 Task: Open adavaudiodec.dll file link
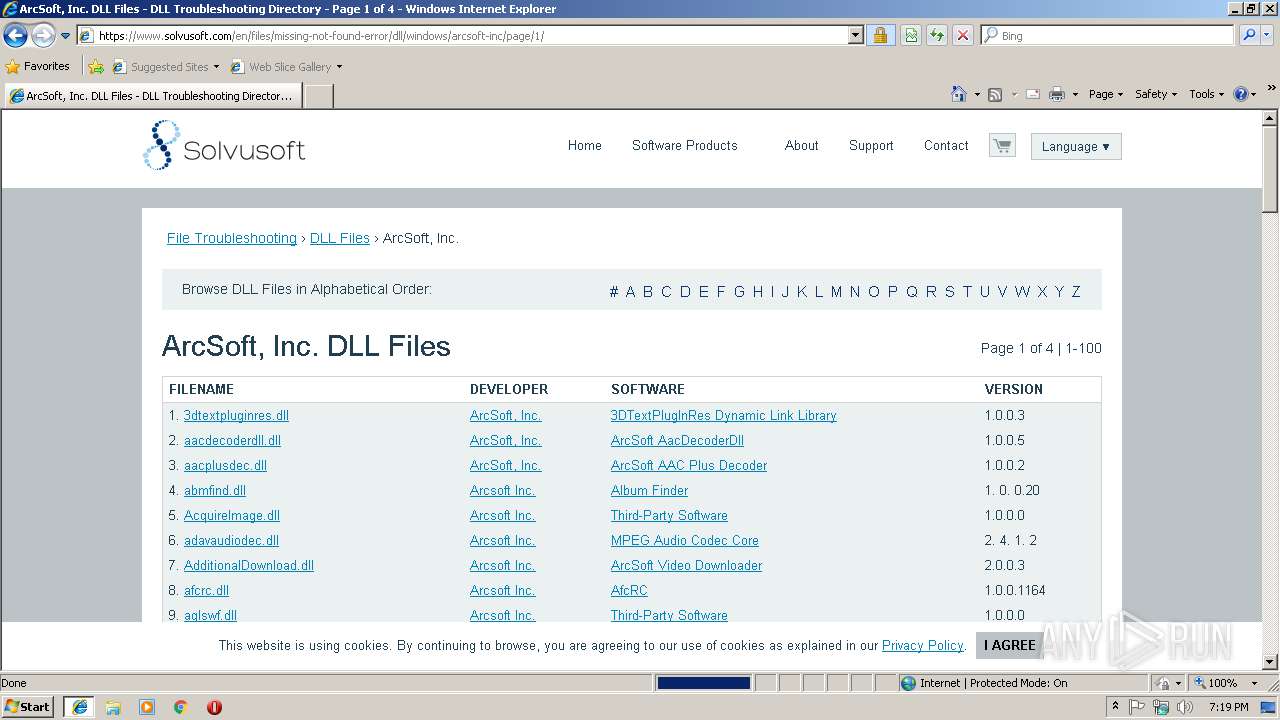pos(231,540)
